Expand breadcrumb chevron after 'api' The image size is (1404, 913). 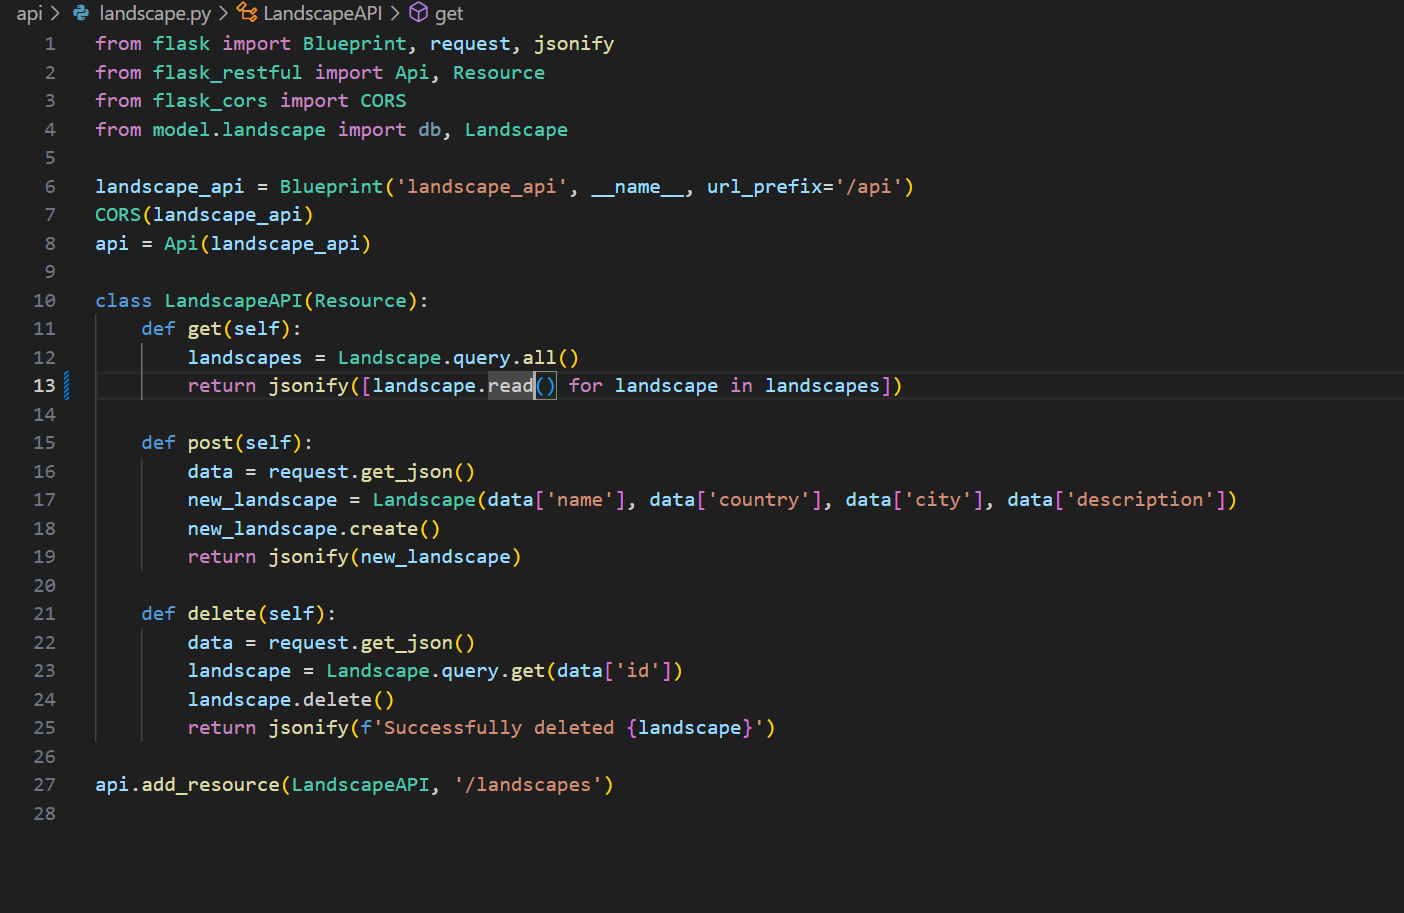click(x=55, y=13)
